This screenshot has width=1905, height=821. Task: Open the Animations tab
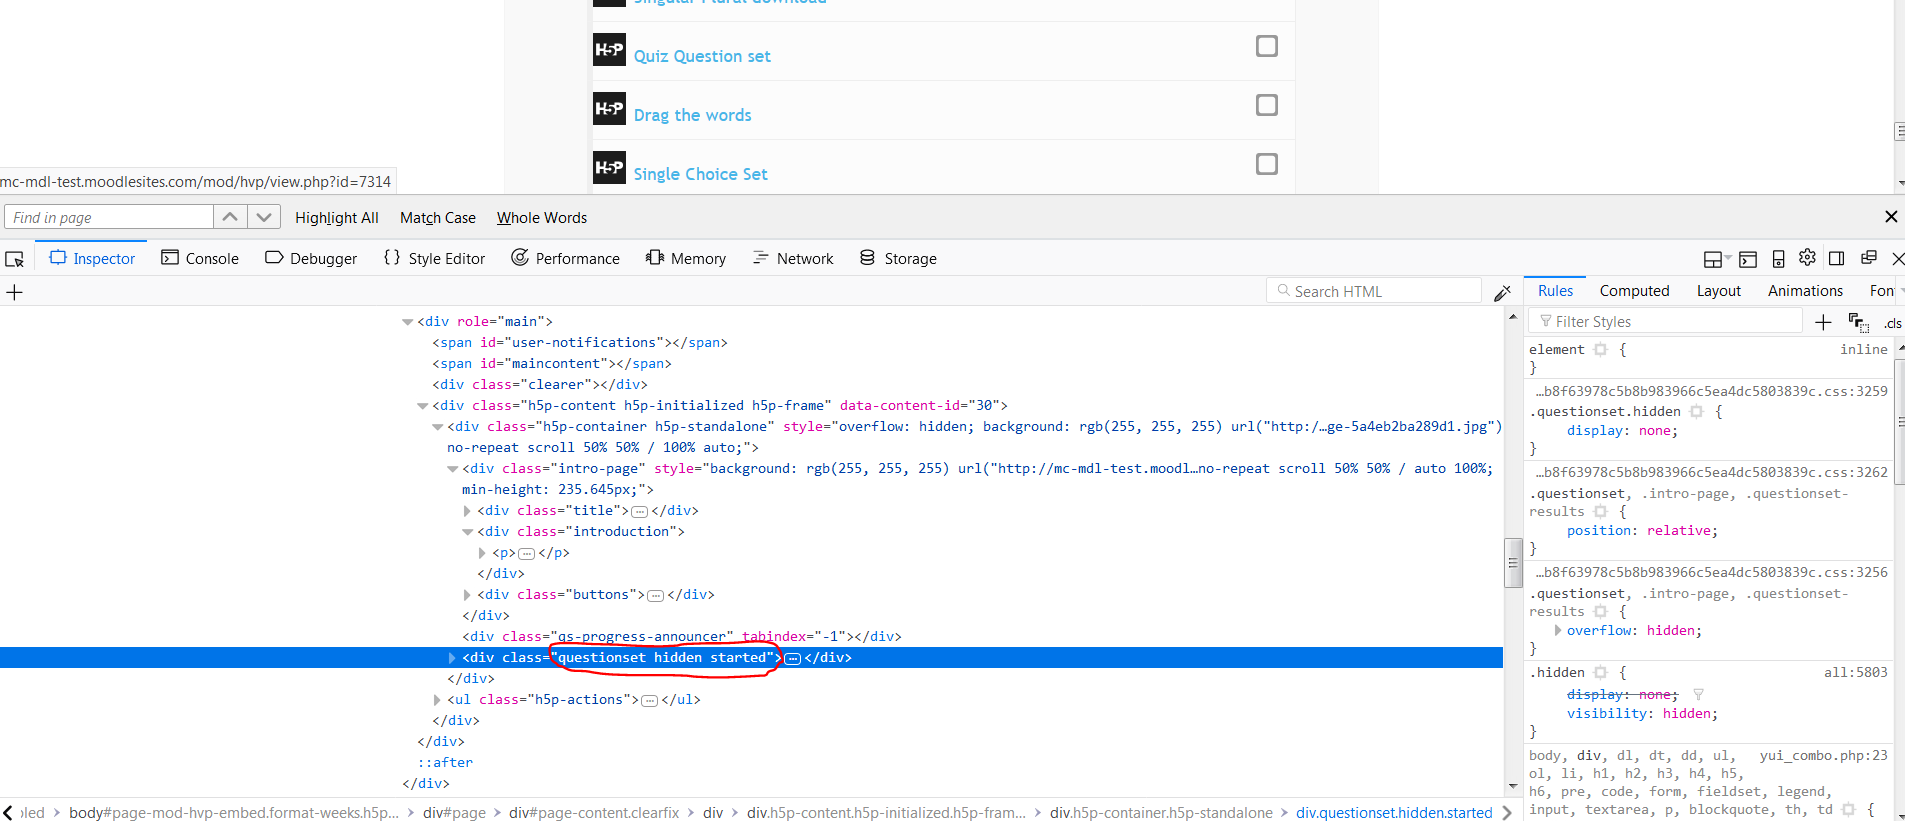(x=1805, y=290)
